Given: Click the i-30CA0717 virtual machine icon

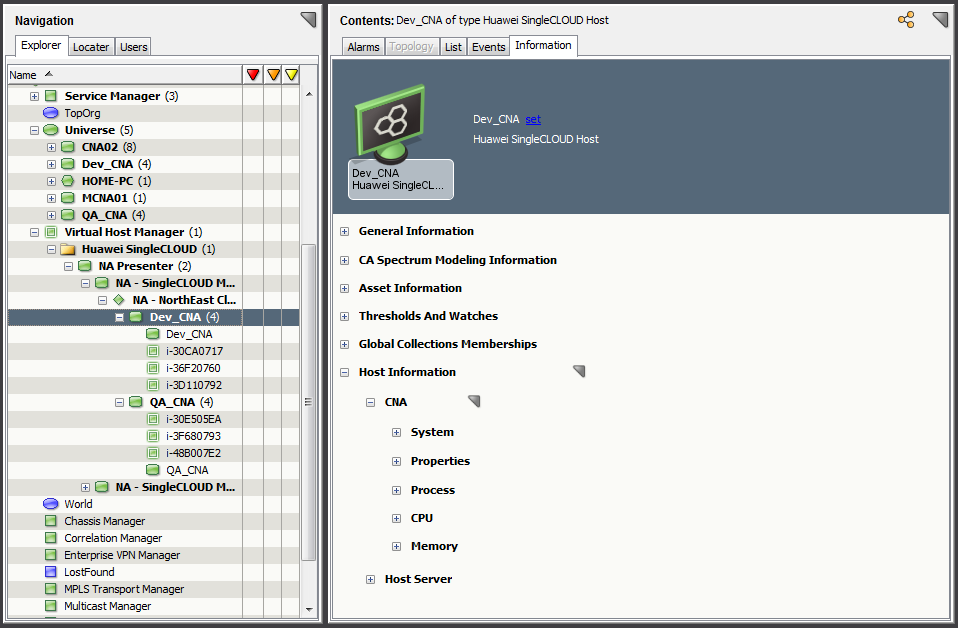Looking at the screenshot, I should [153, 351].
